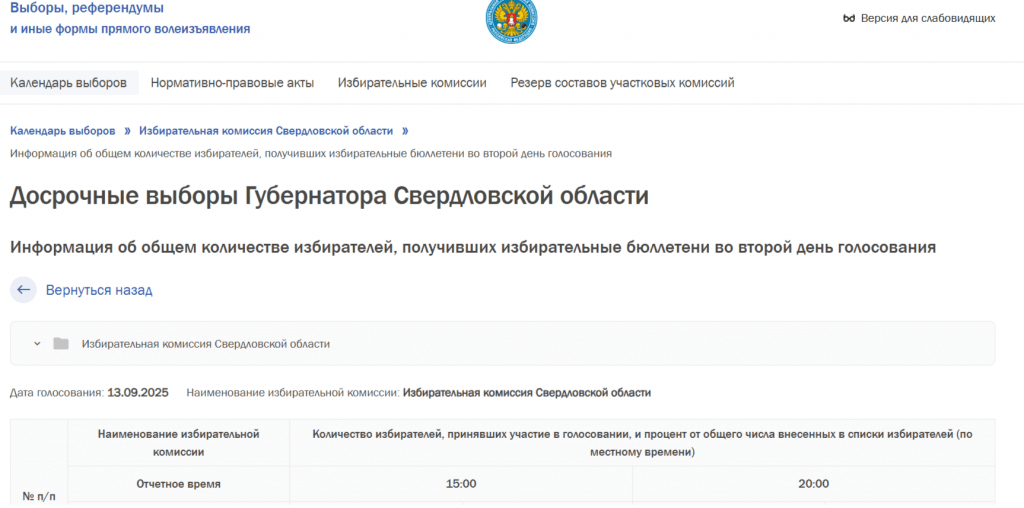Click the Досрочные выборы Губернатора page heading
The height and width of the screenshot is (508, 1024).
(329, 196)
